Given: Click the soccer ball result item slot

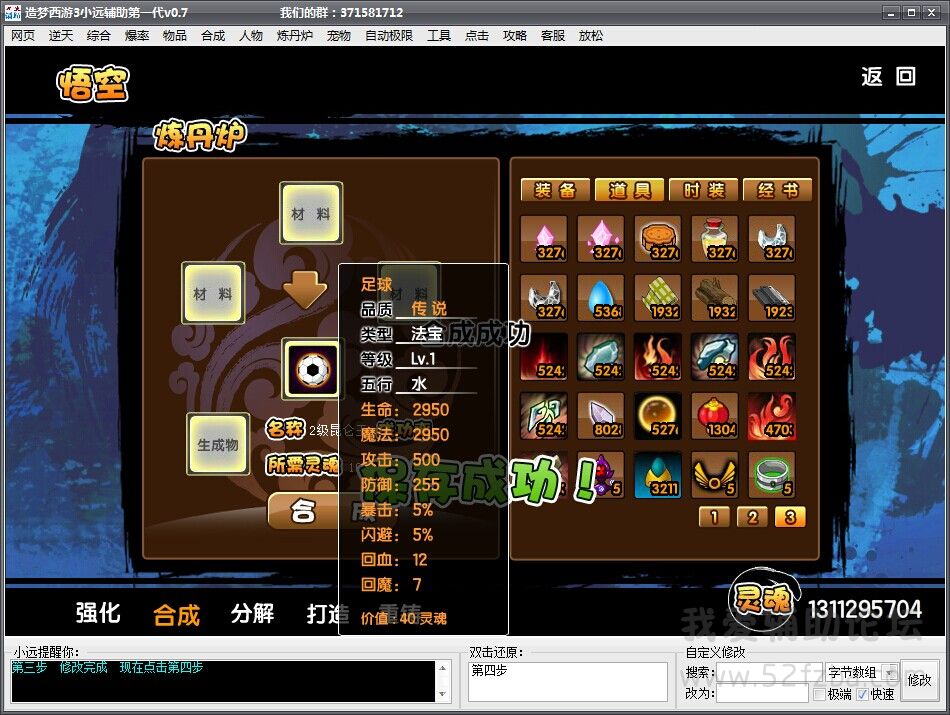Looking at the screenshot, I should tap(312, 369).
